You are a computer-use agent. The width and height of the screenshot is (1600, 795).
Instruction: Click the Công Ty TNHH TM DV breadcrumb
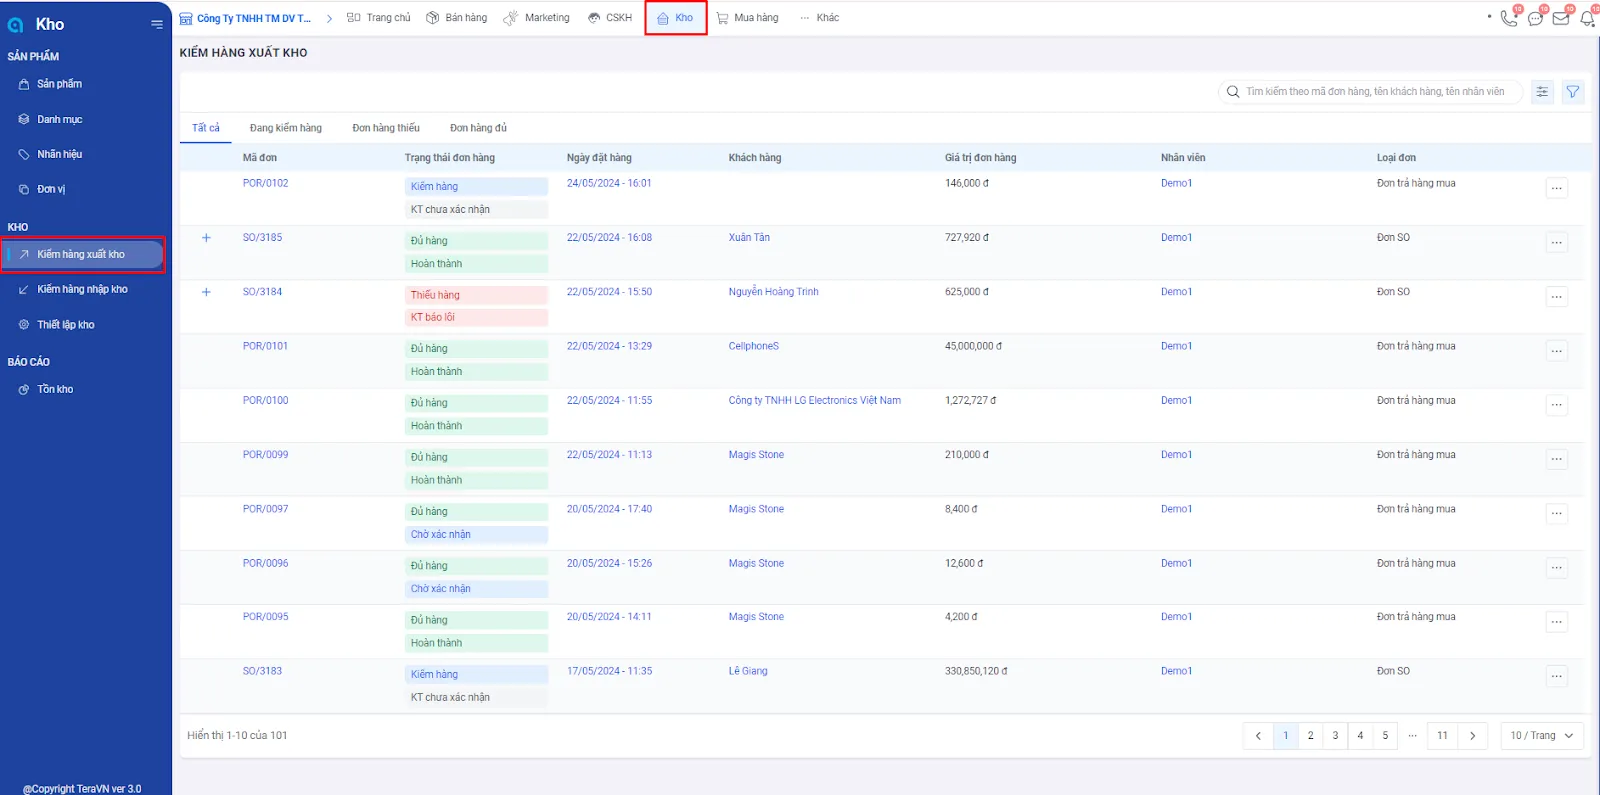[x=253, y=18]
